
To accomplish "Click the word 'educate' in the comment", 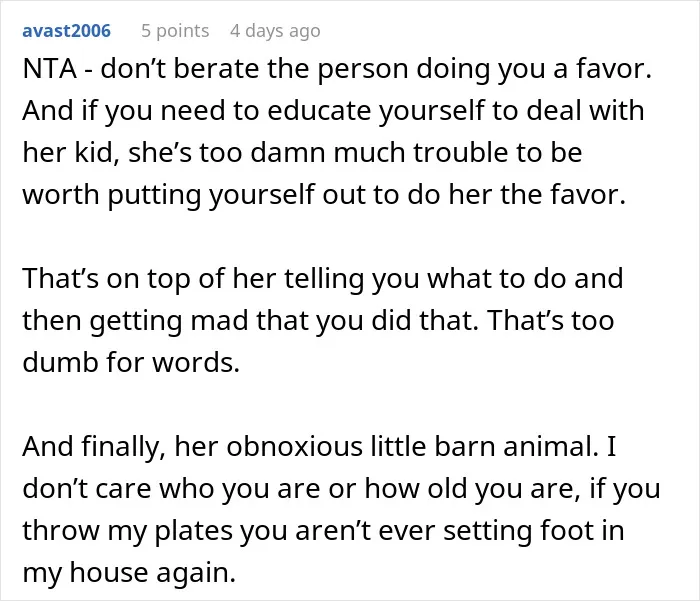I will coord(319,111).
